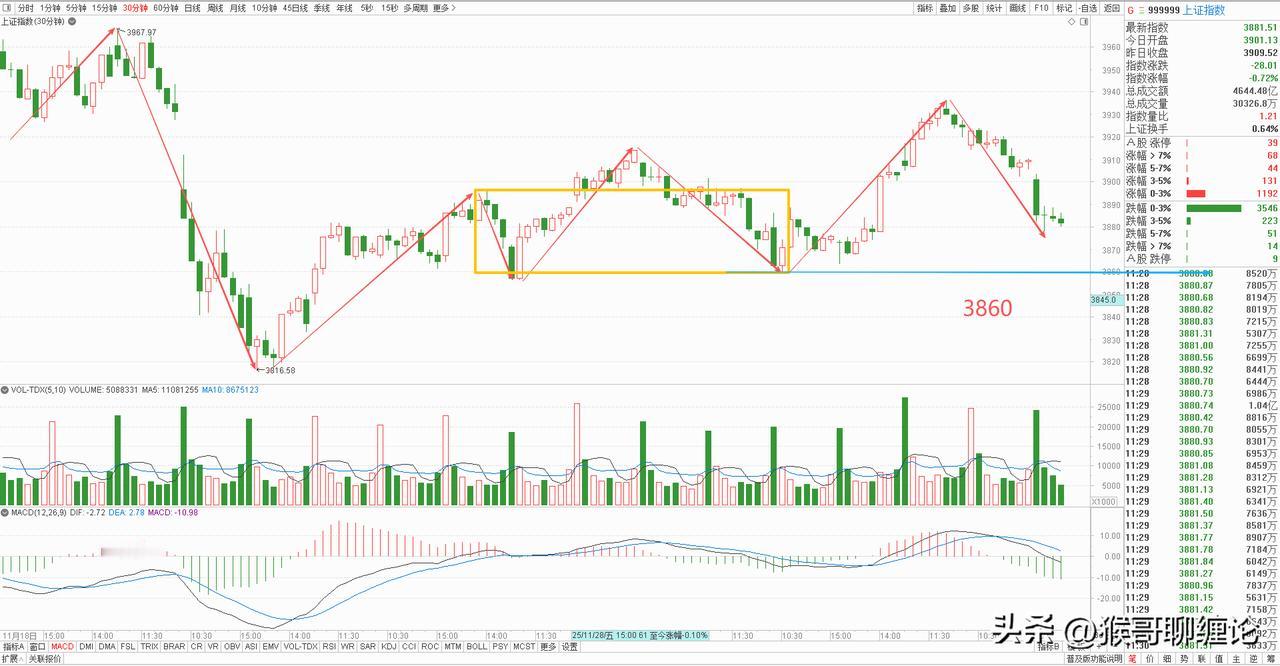
Task: Click the 总成交额 4644.48亿 value
Action: pyautogui.click(x=1256, y=91)
